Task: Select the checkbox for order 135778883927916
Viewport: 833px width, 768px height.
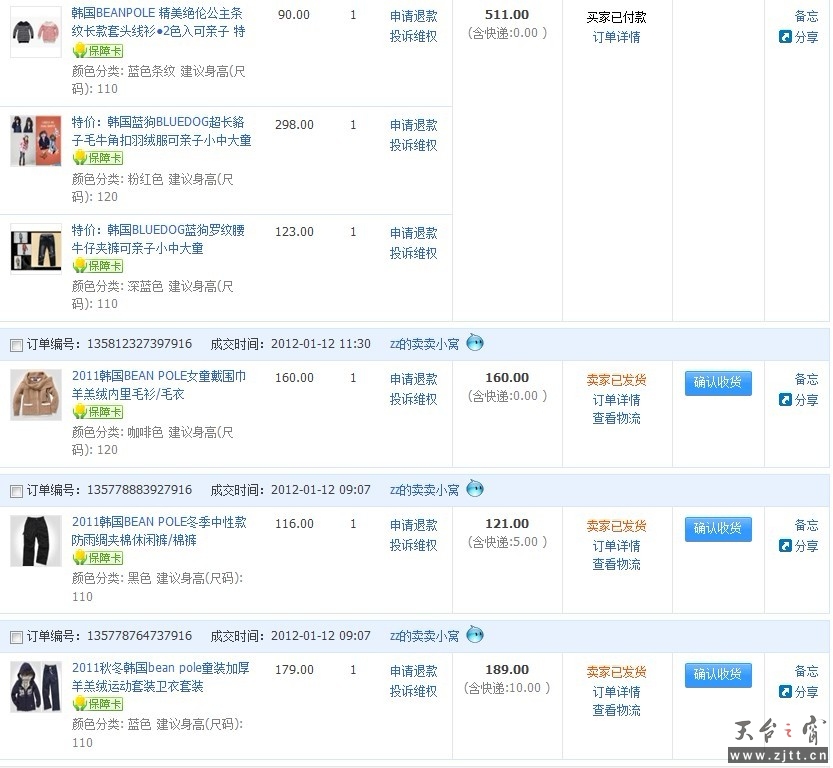Action: click(x=16, y=491)
